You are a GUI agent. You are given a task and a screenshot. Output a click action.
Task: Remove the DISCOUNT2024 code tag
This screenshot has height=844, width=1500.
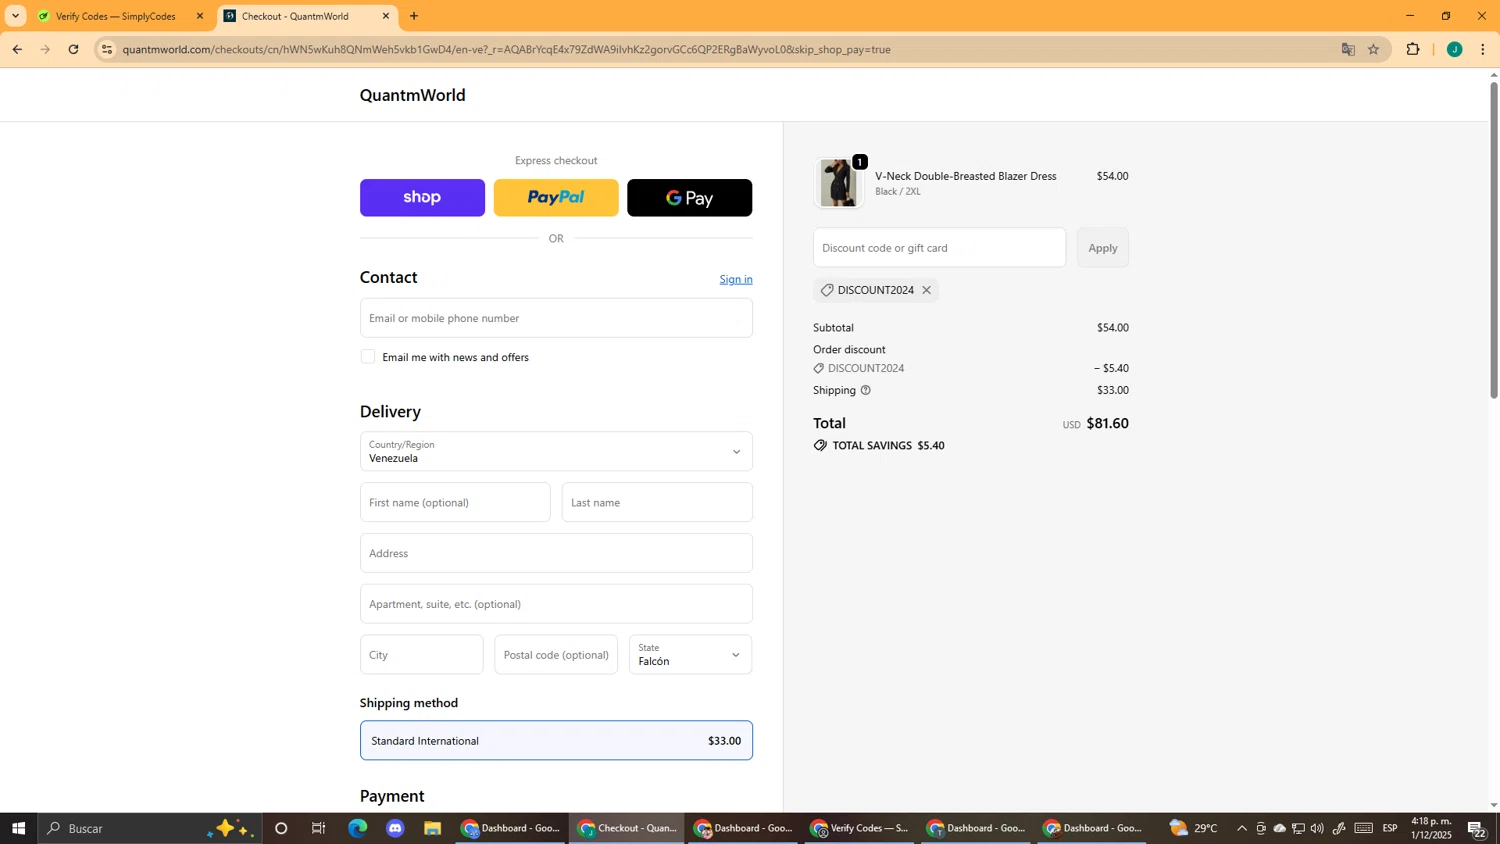pos(926,290)
